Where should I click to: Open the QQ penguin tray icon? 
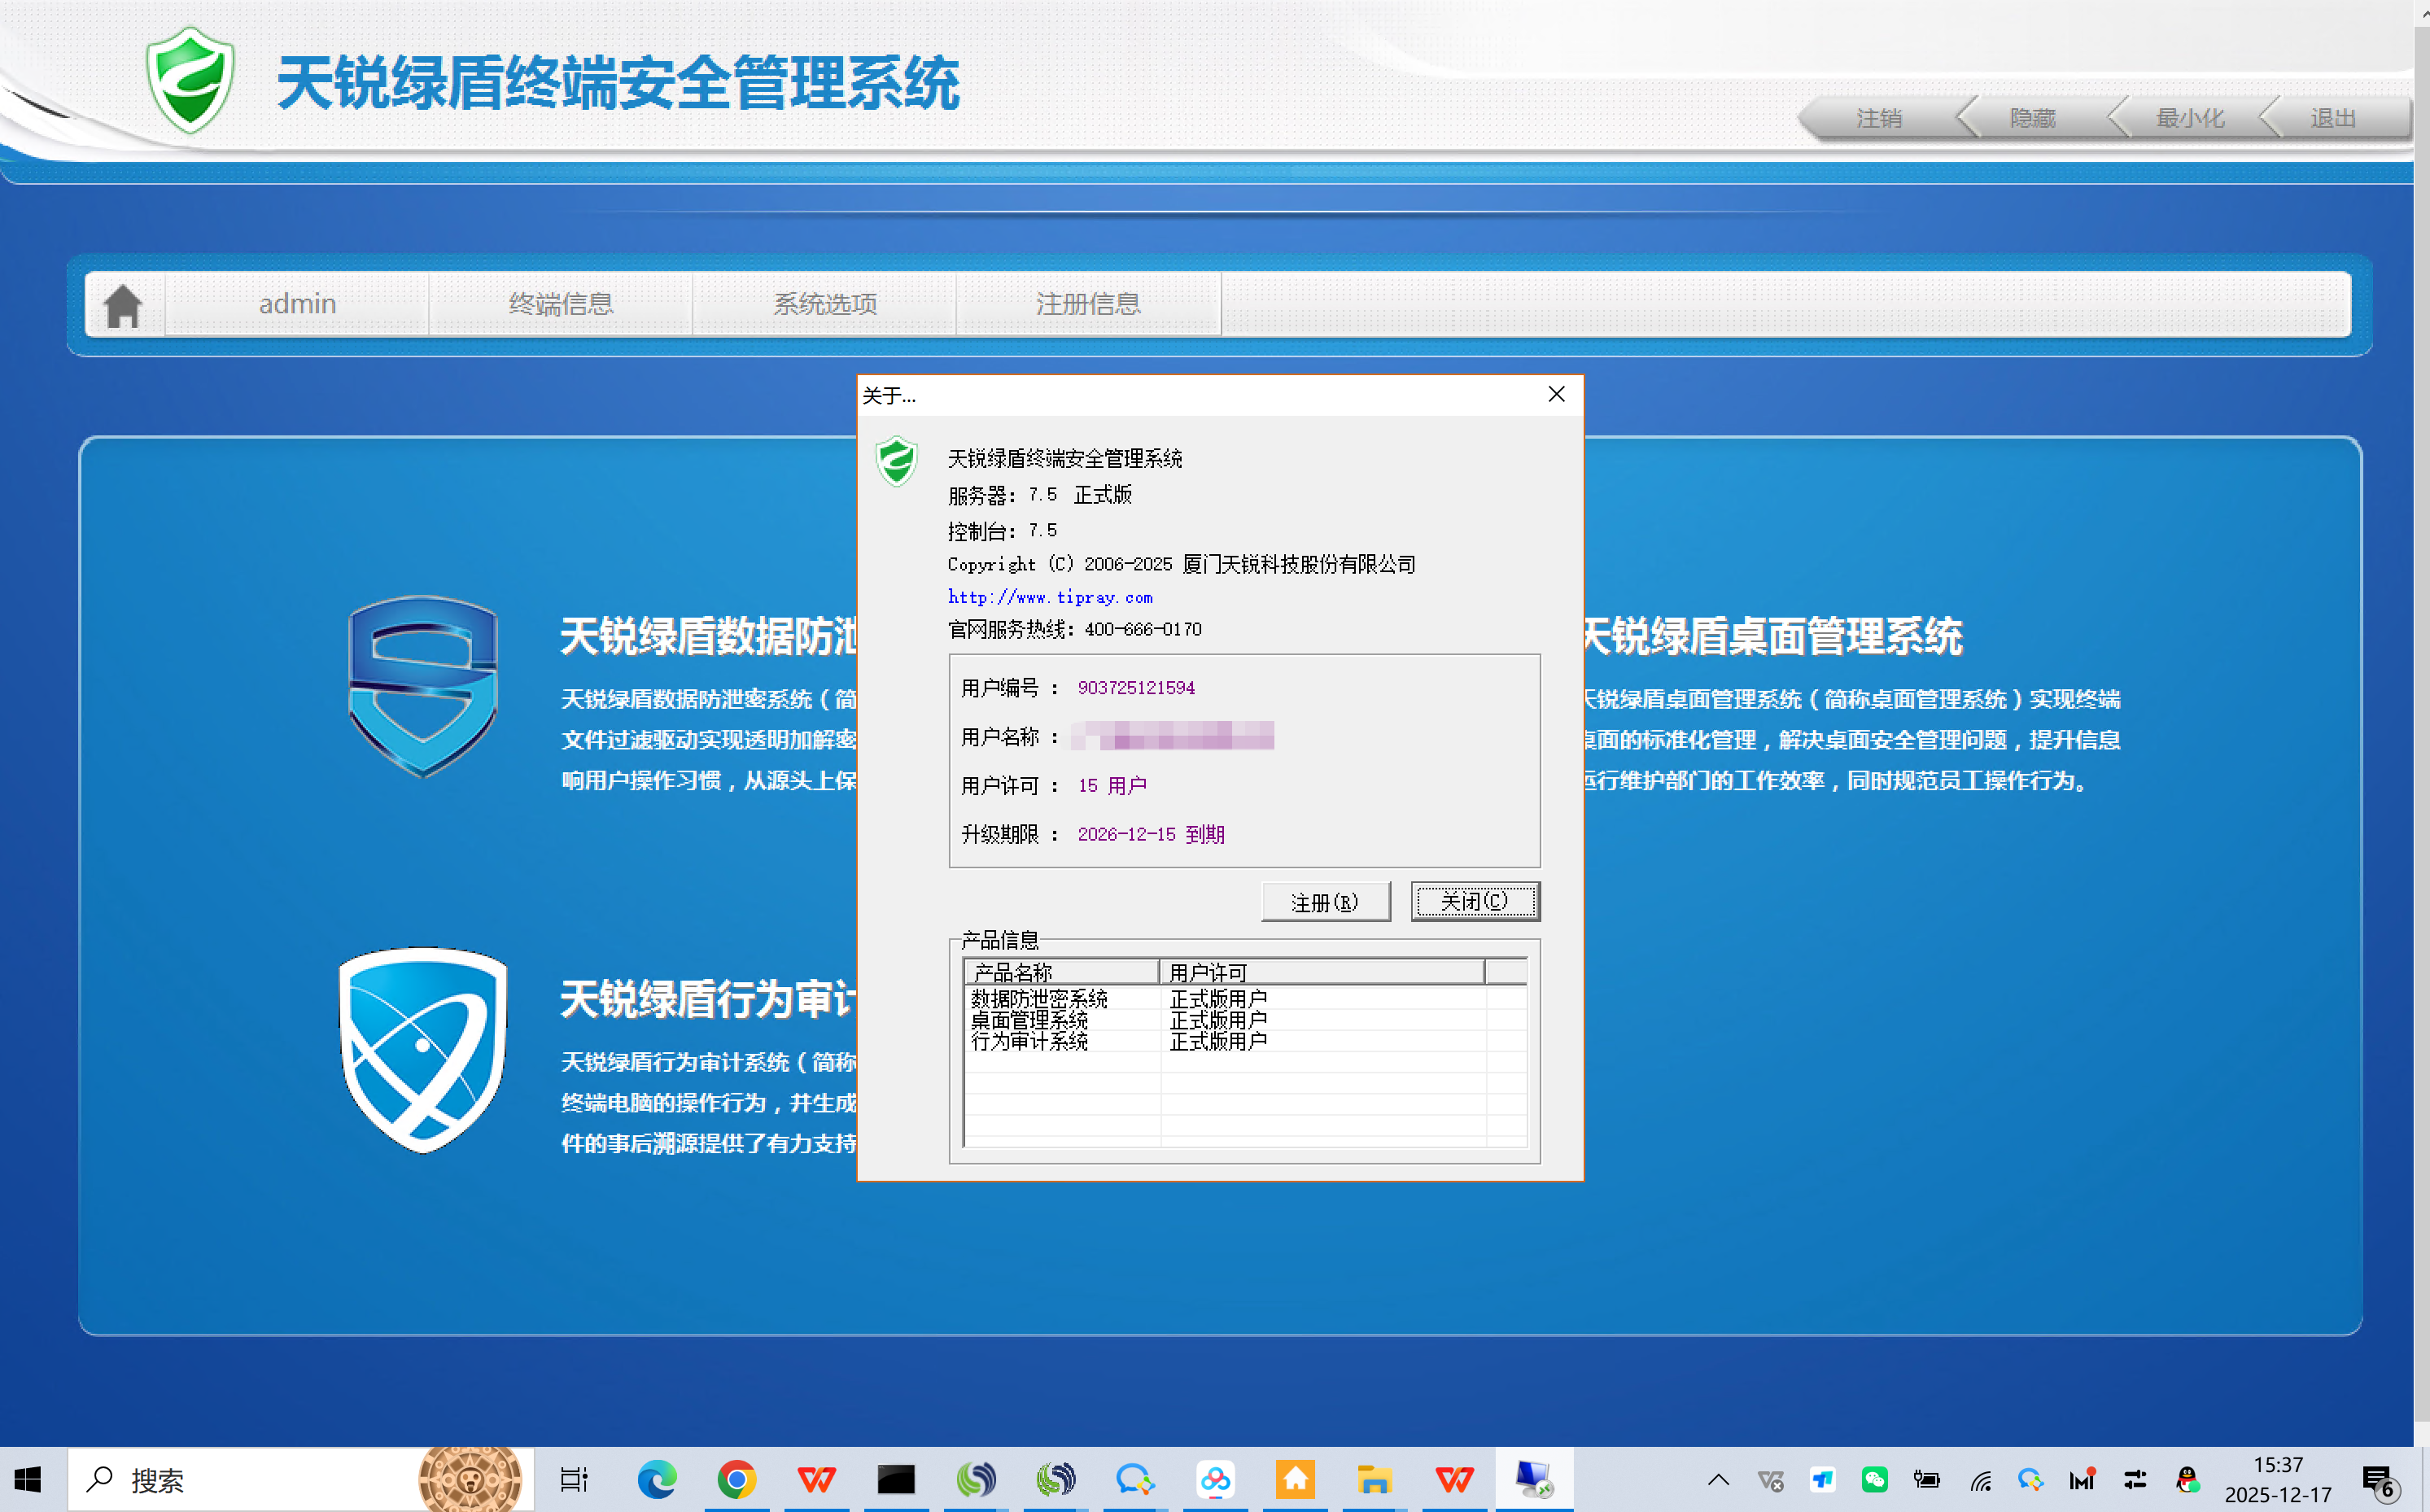coord(2187,1479)
